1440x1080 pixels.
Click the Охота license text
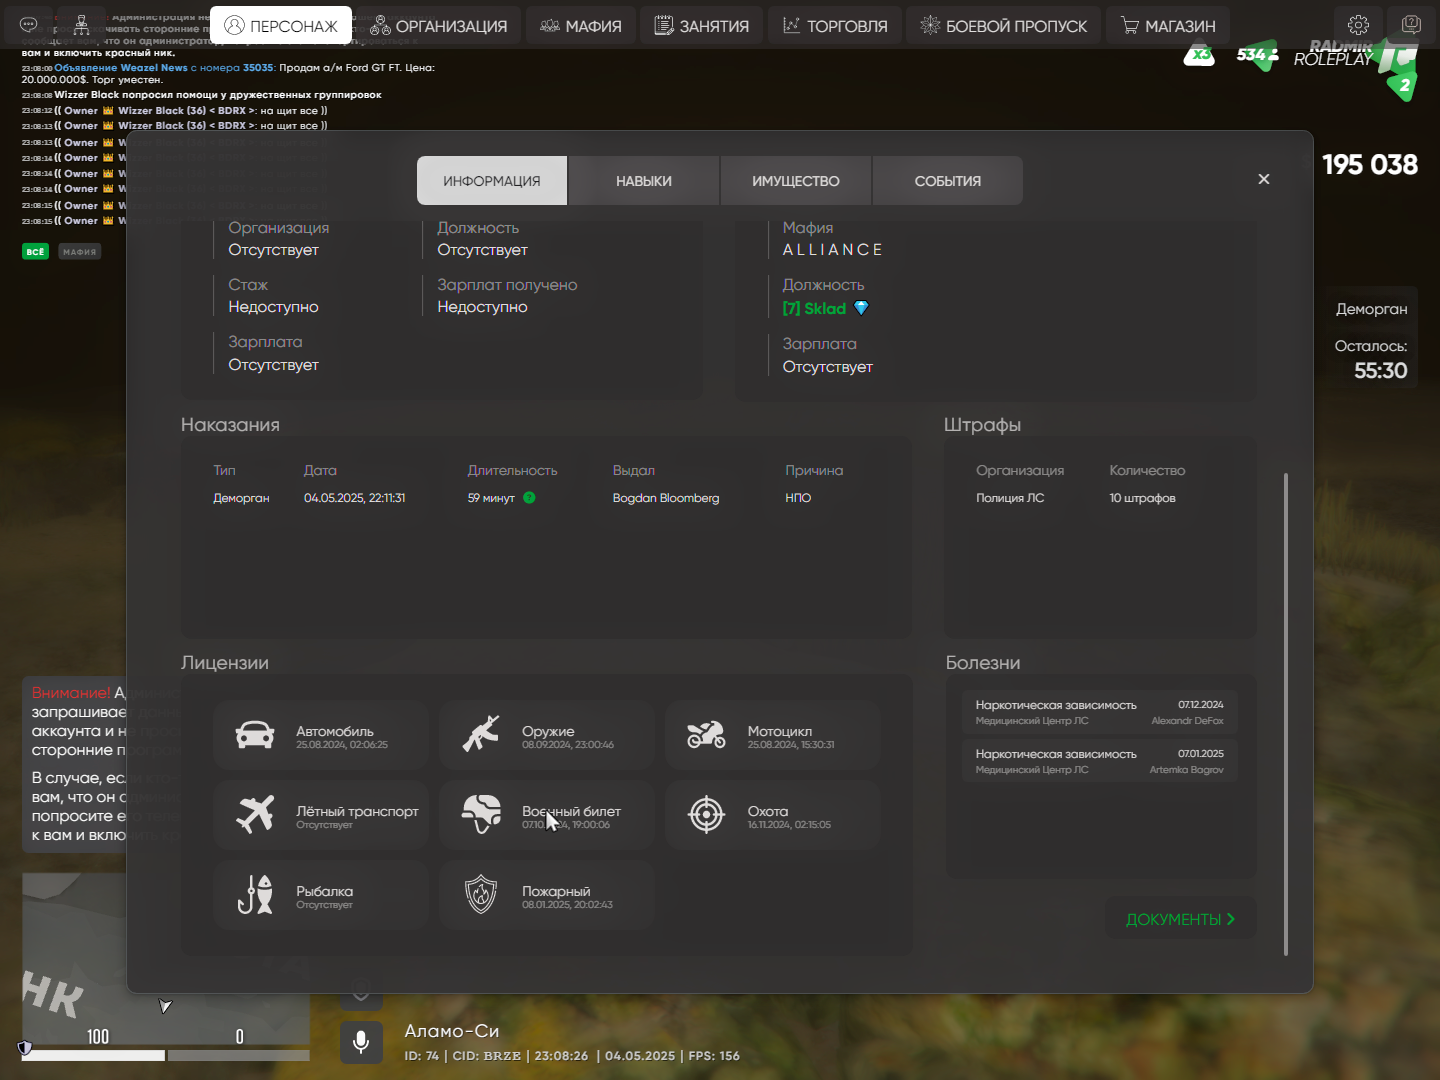click(x=768, y=811)
